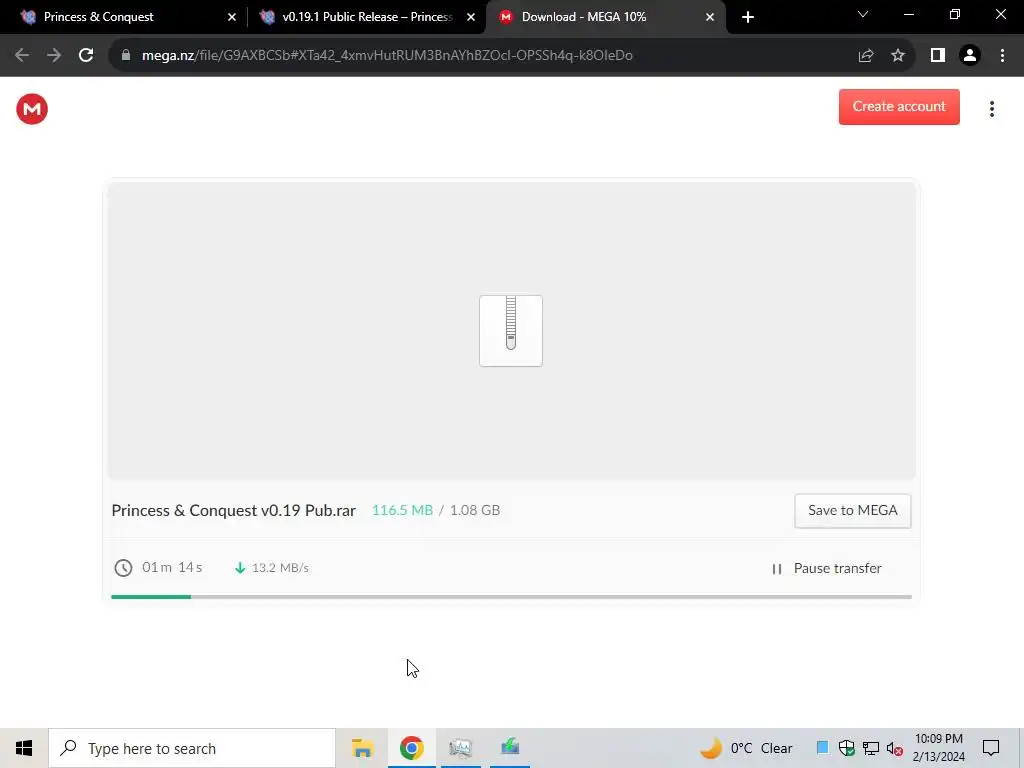This screenshot has height=768, width=1024.
Task: Open the Windows Start menu
Action: coord(24,748)
